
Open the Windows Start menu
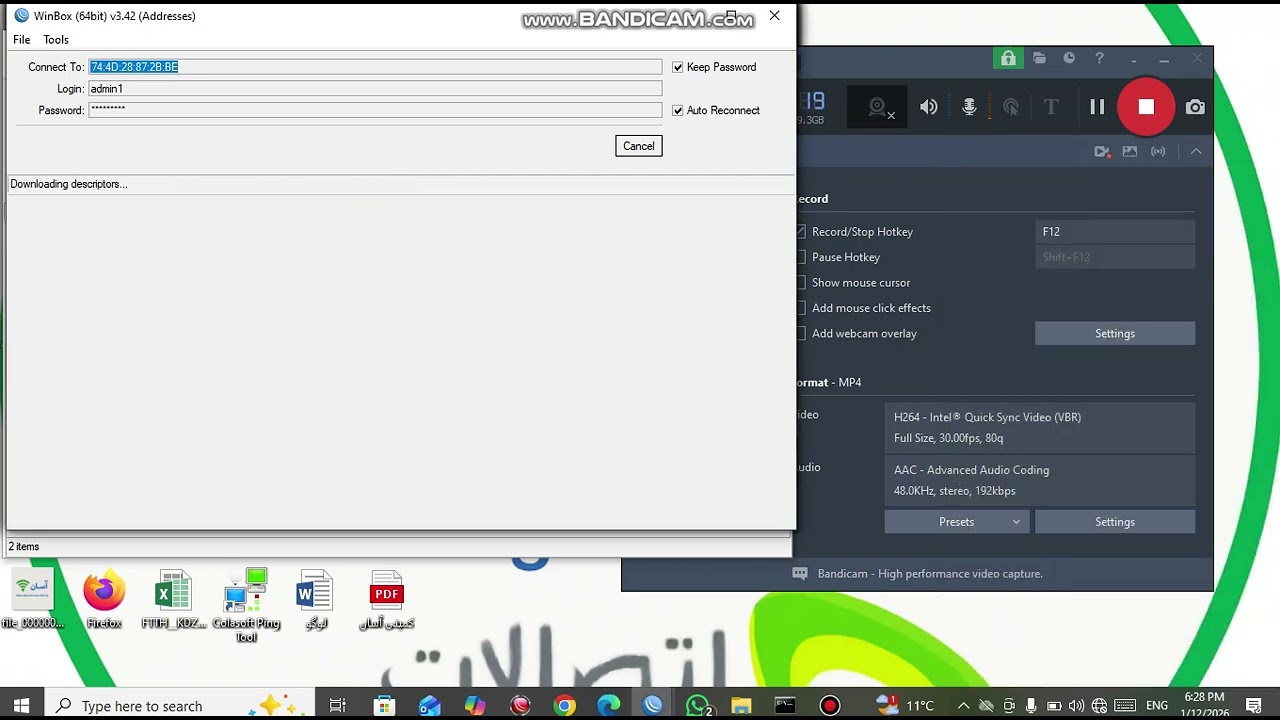click(21, 706)
